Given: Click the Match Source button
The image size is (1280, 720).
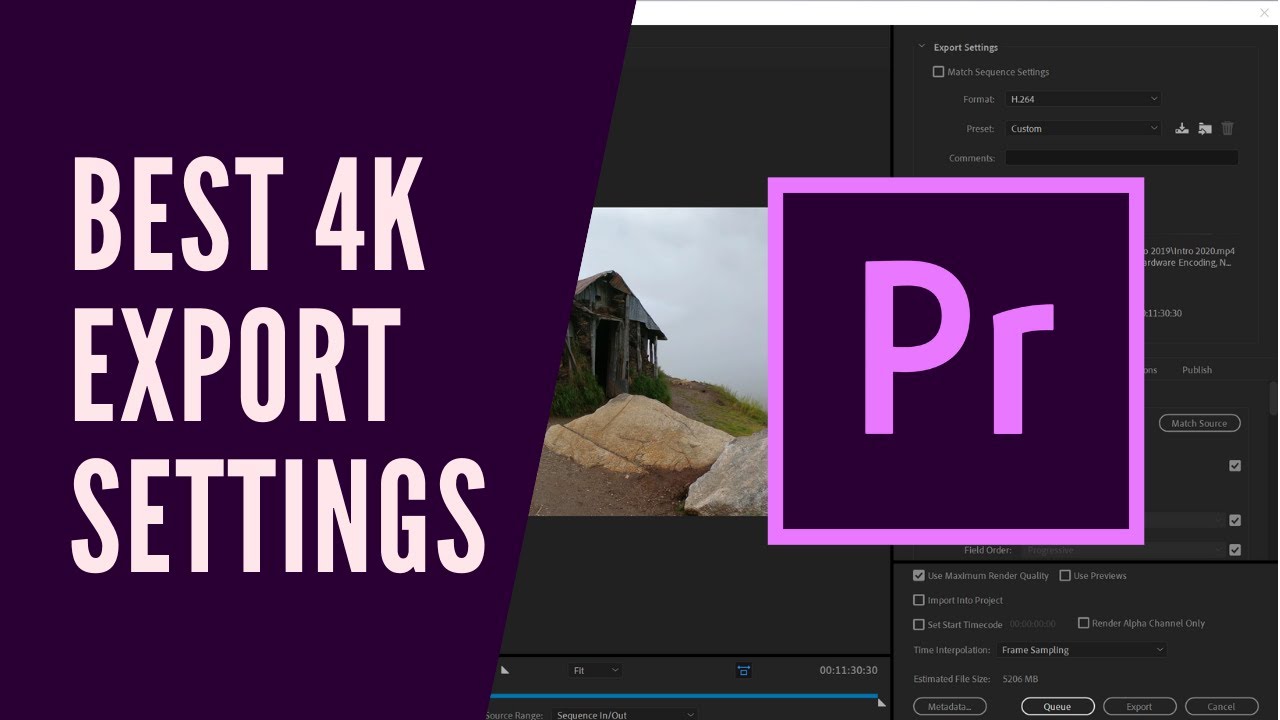Looking at the screenshot, I should pyautogui.click(x=1199, y=423).
